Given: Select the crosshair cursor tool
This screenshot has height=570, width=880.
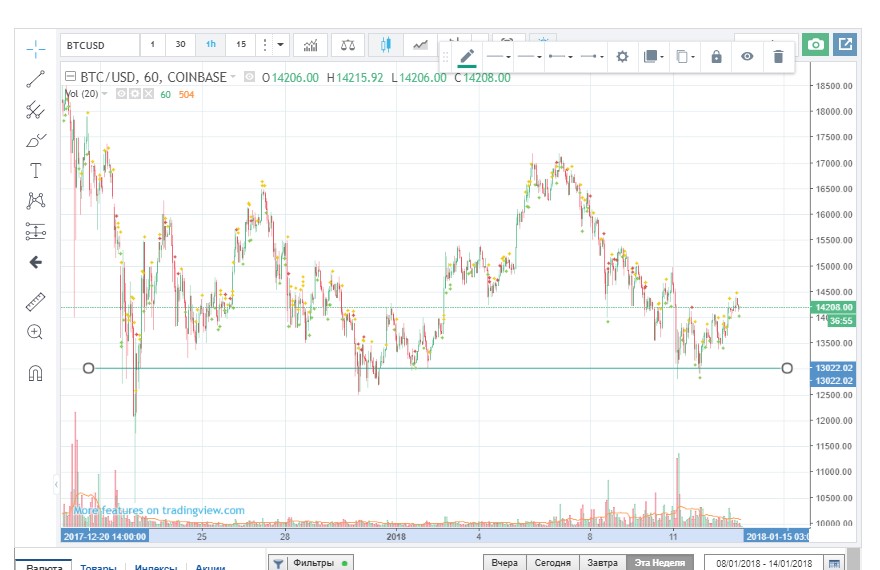Looking at the screenshot, I should click(x=36, y=48).
